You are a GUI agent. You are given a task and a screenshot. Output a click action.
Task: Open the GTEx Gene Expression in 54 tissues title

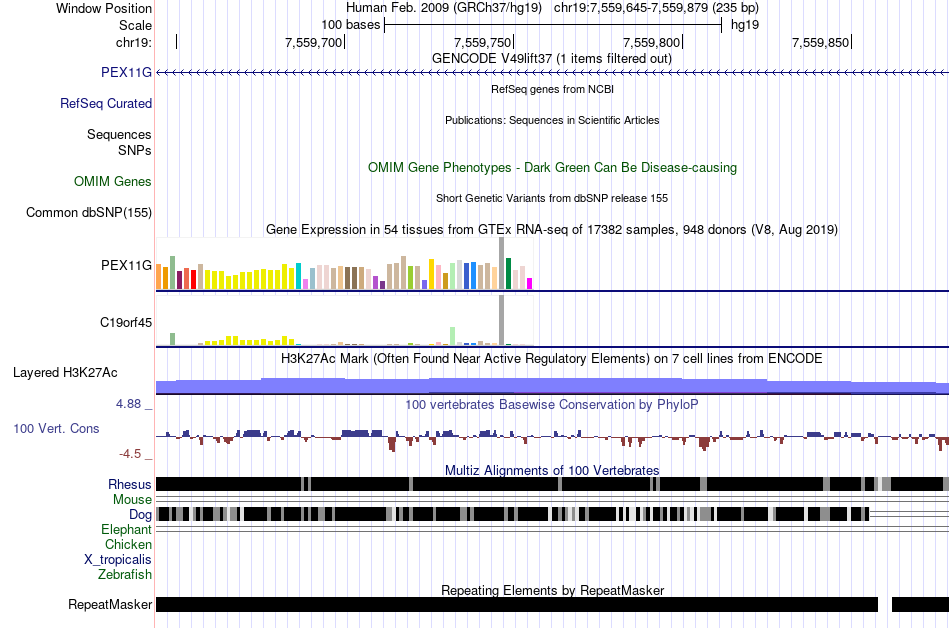pyautogui.click(x=552, y=230)
